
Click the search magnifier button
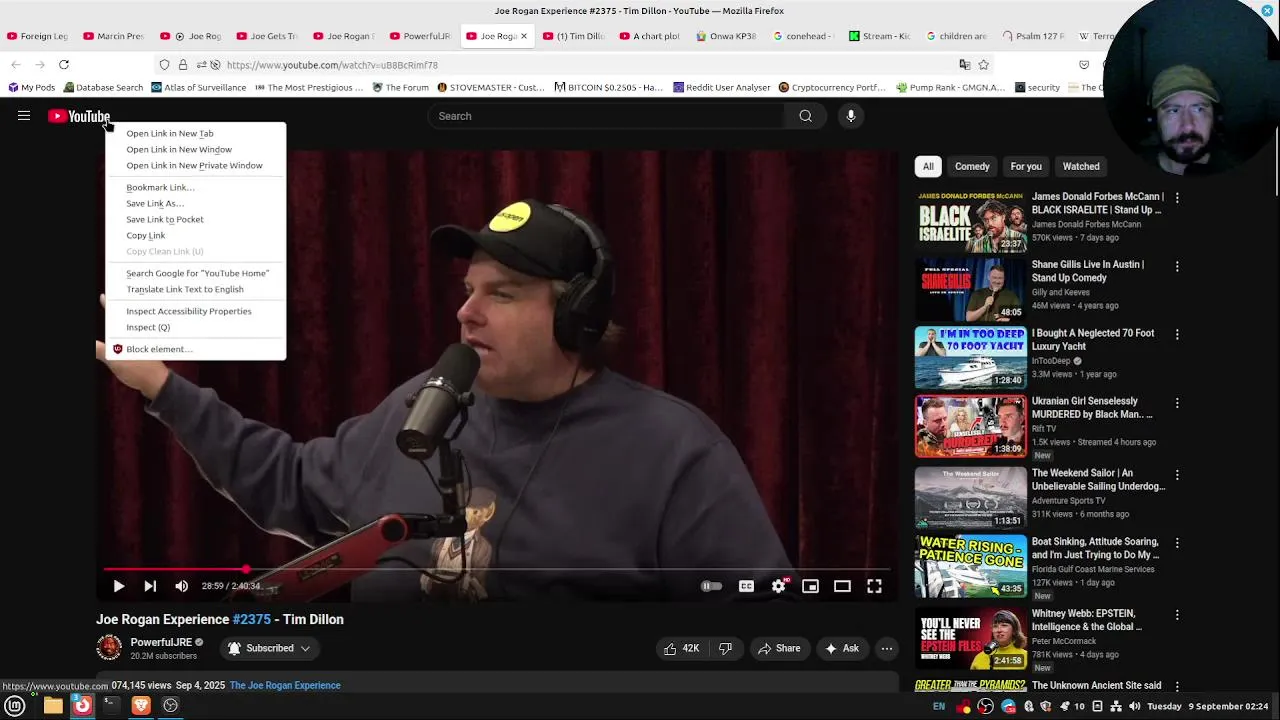805,116
